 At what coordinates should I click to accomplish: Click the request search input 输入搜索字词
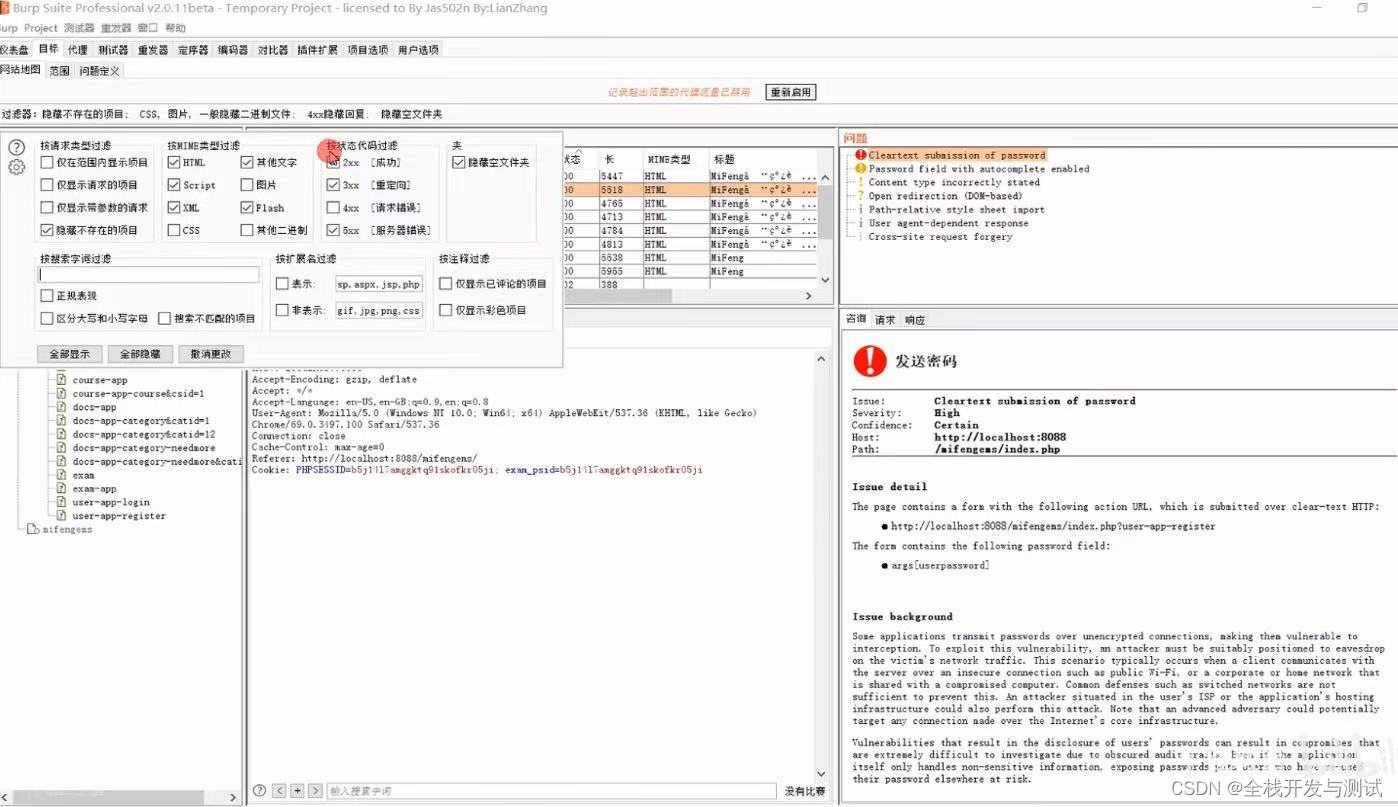pos(551,790)
